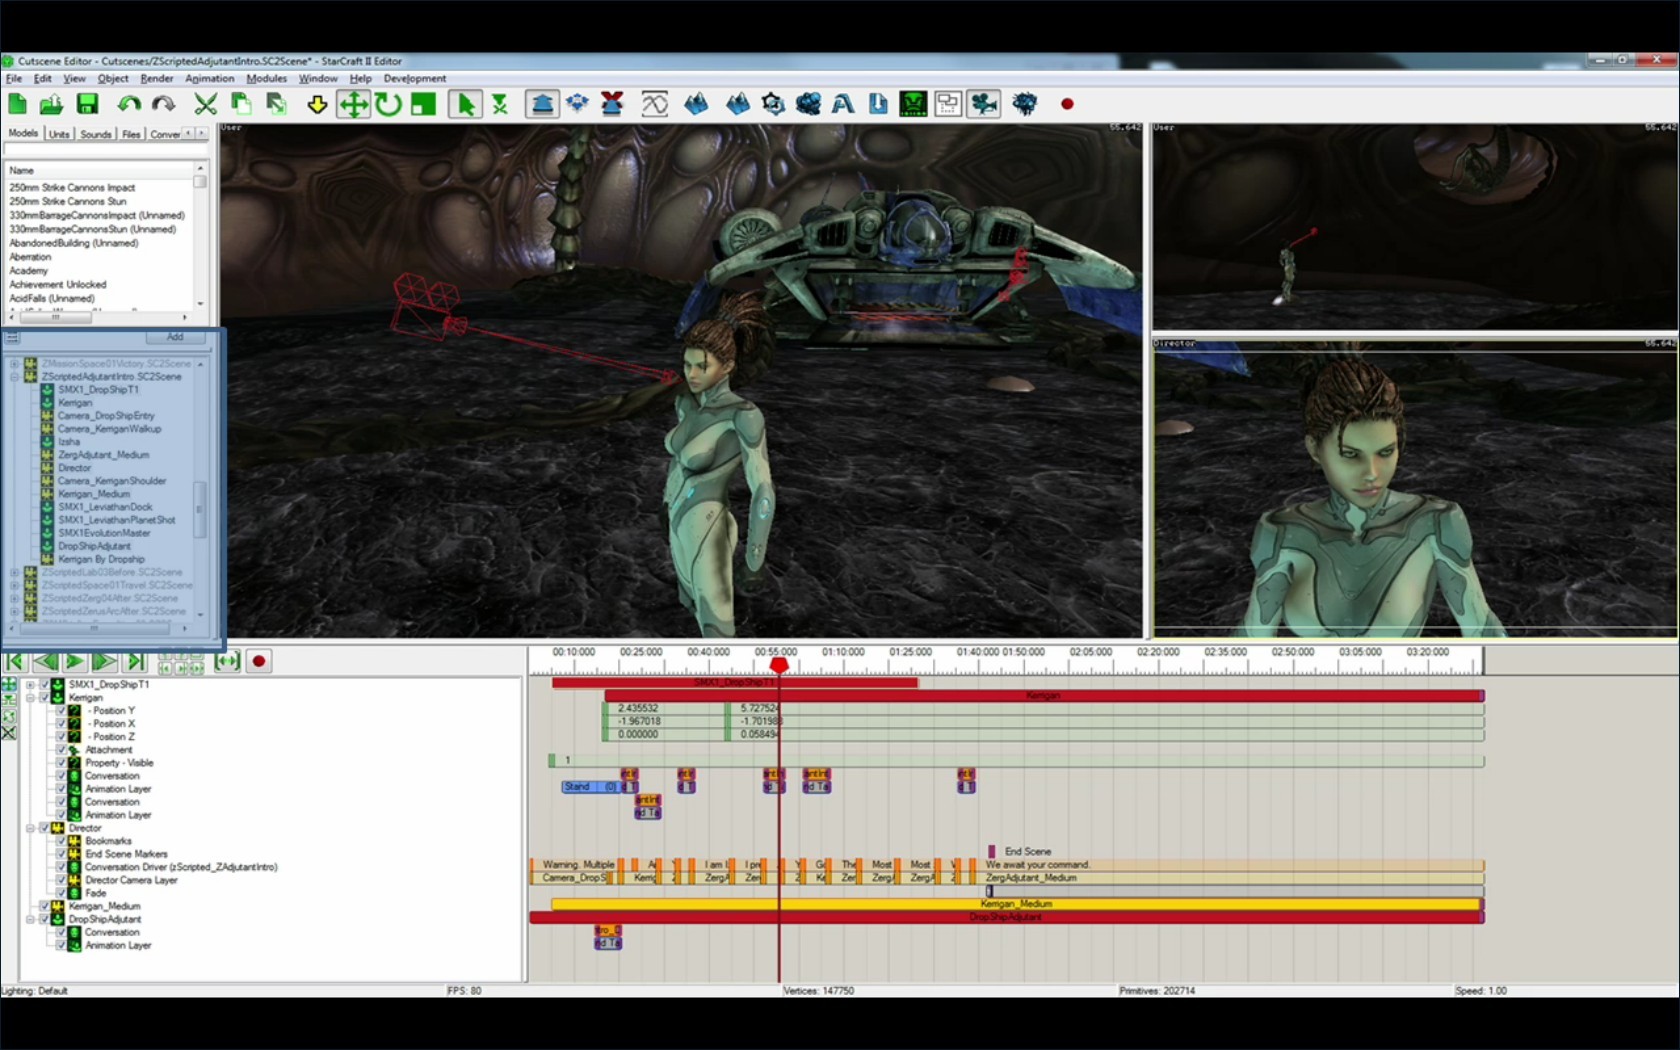
Task: Collapse the DropShipAdjutant timeline node
Action: tap(30, 919)
